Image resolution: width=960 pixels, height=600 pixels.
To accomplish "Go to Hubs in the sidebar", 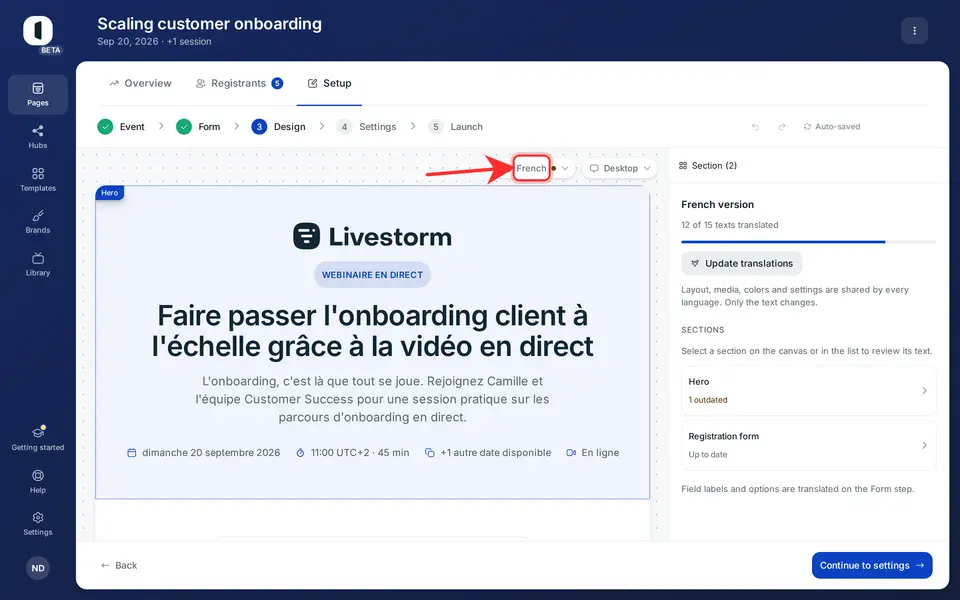I will coord(38,137).
